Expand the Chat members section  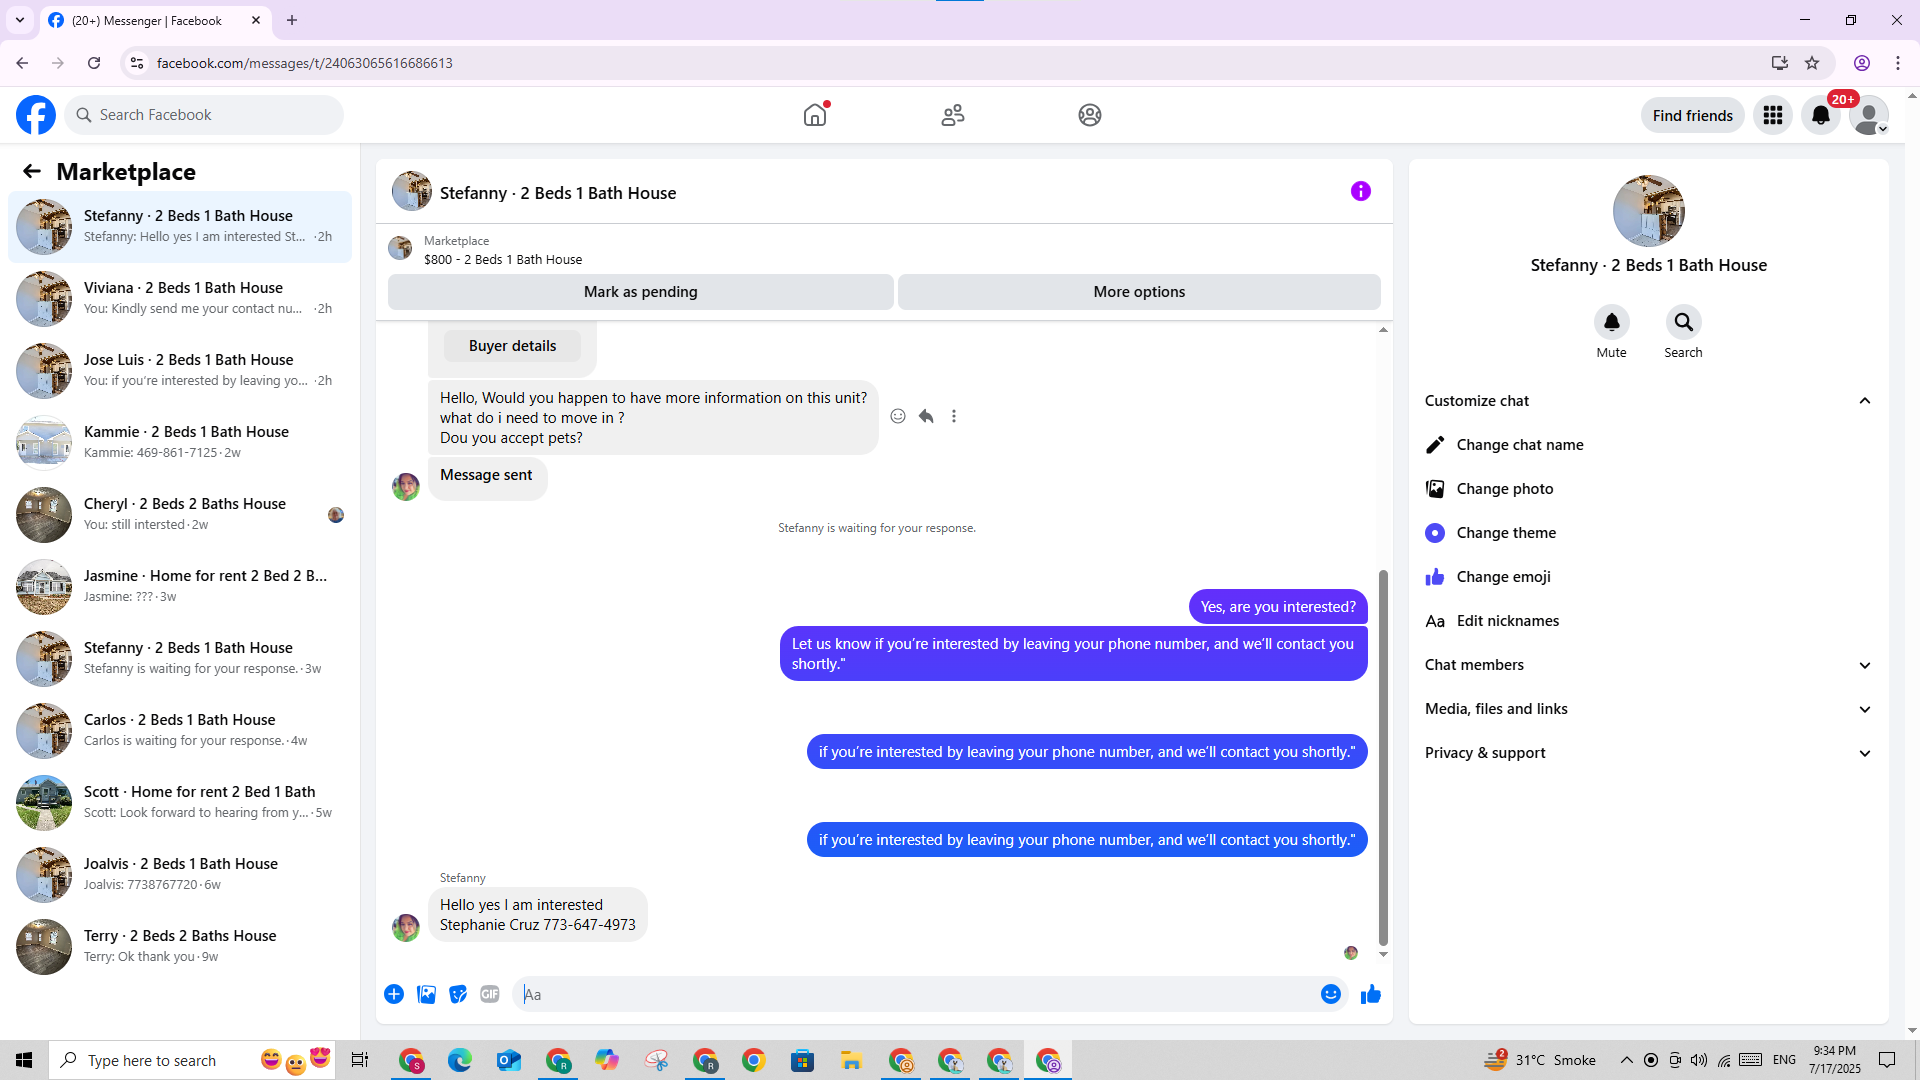pos(1649,665)
